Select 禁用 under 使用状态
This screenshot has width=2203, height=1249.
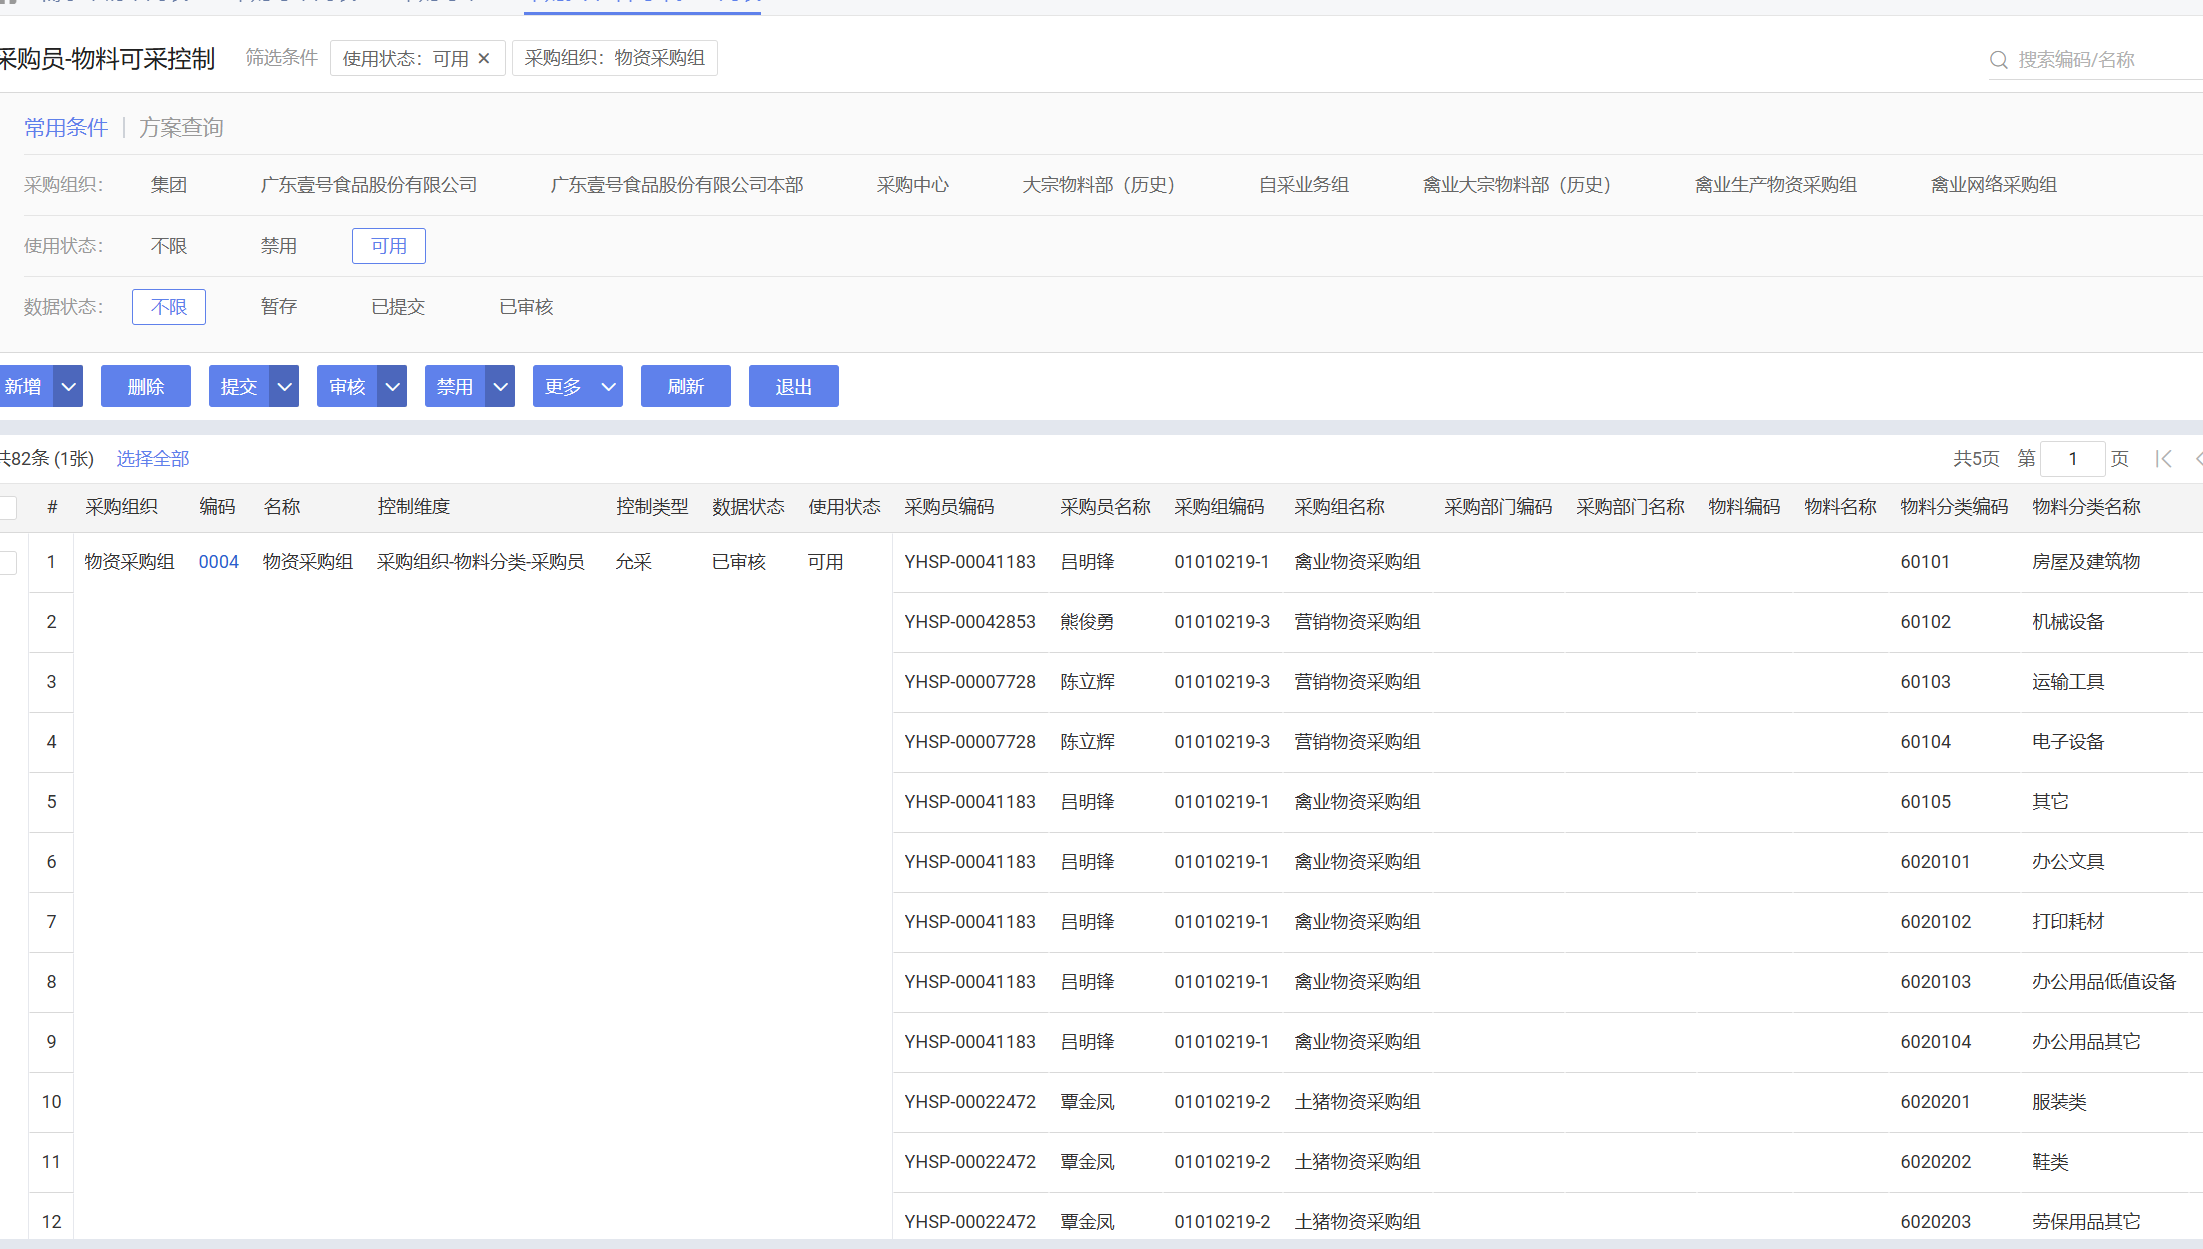278,246
